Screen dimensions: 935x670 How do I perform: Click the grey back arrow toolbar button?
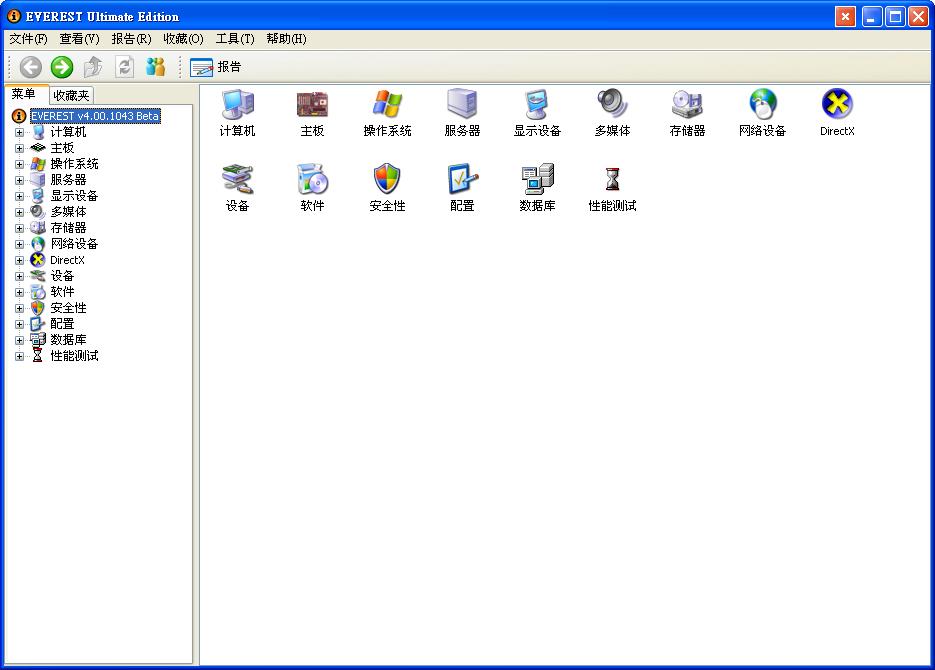point(30,67)
